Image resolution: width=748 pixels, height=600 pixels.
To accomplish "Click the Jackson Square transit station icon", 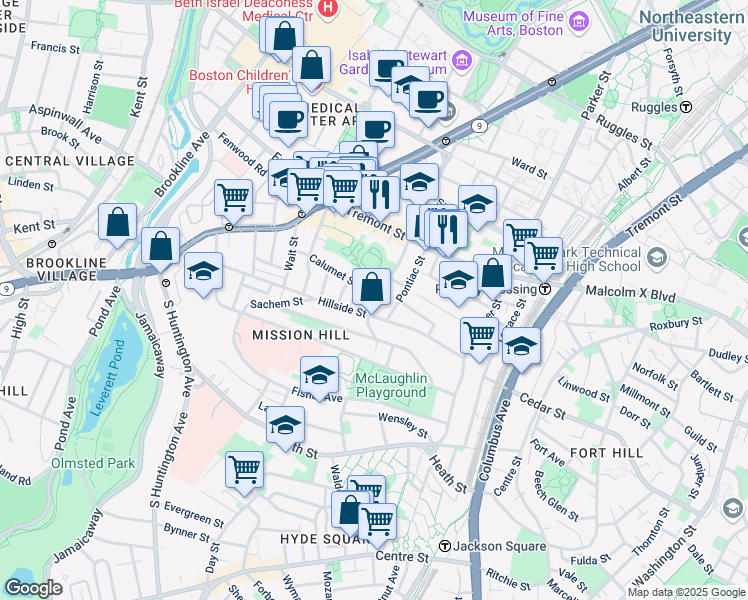I will [444, 546].
